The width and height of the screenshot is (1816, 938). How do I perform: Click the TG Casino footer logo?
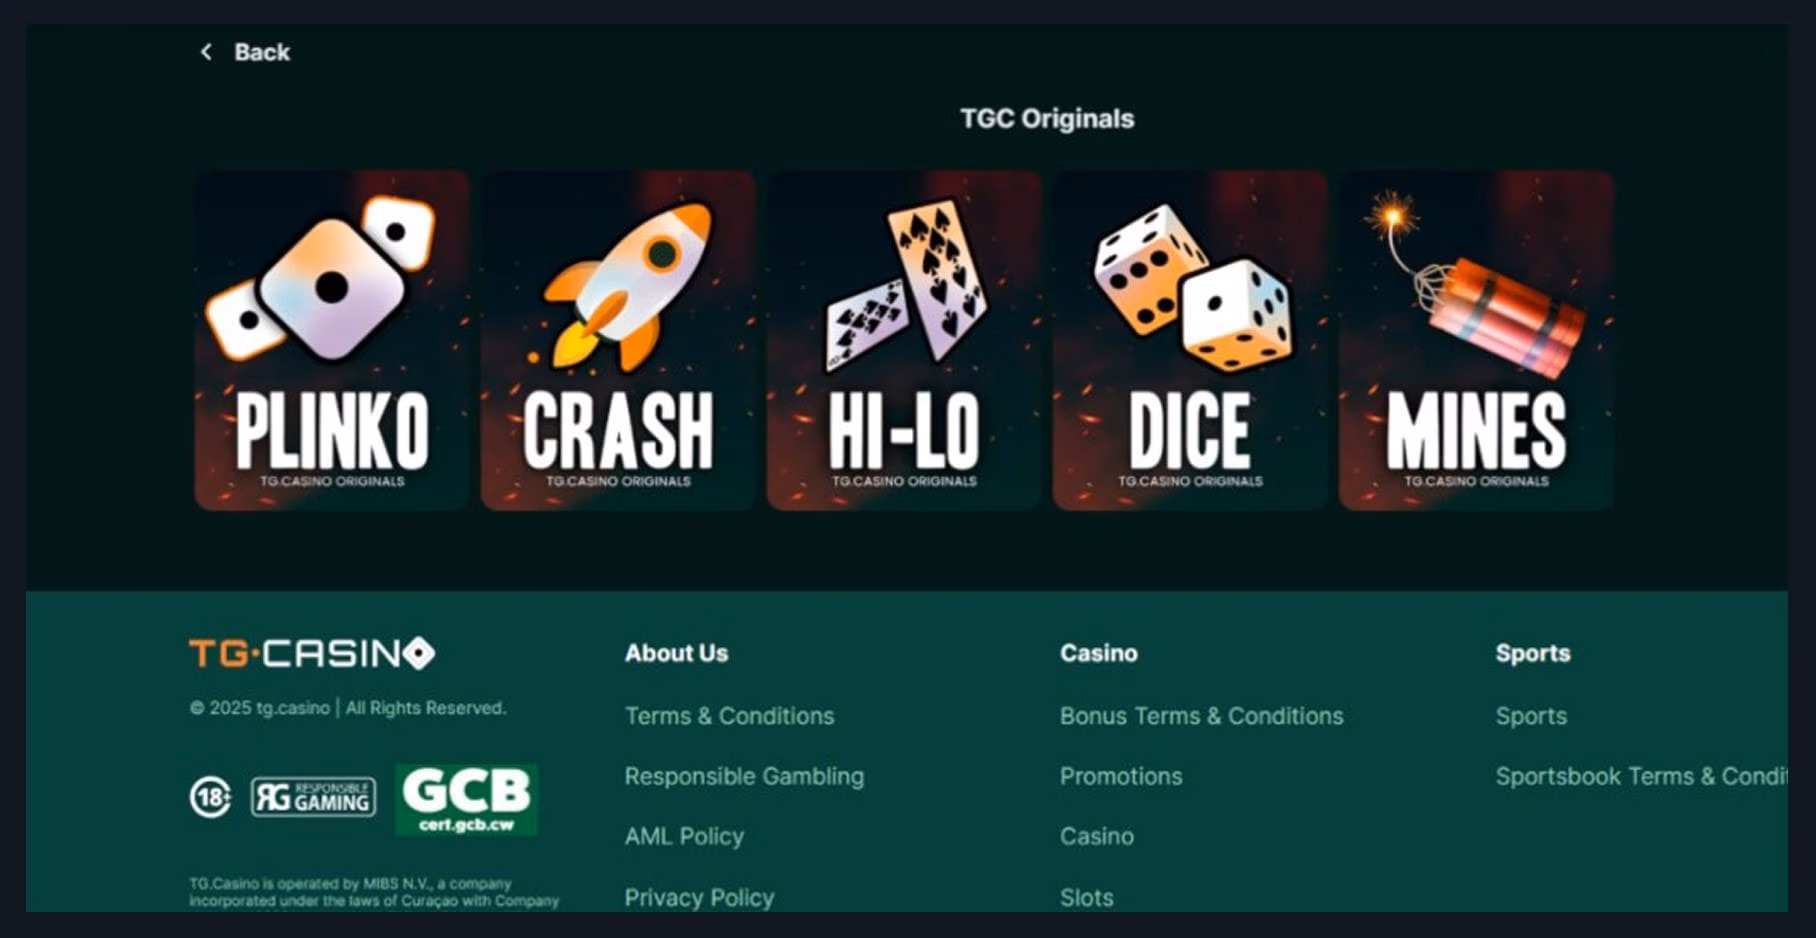312,653
